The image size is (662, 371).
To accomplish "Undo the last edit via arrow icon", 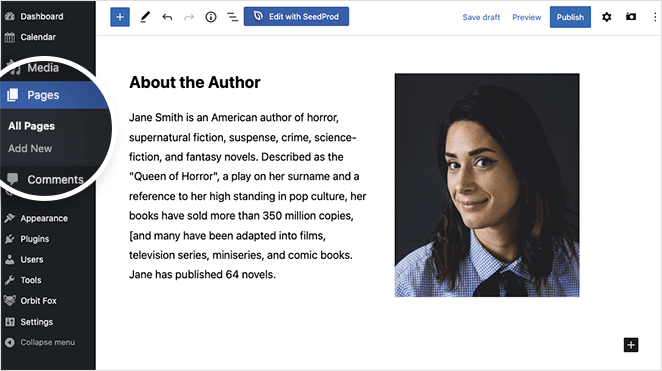I will tap(167, 17).
